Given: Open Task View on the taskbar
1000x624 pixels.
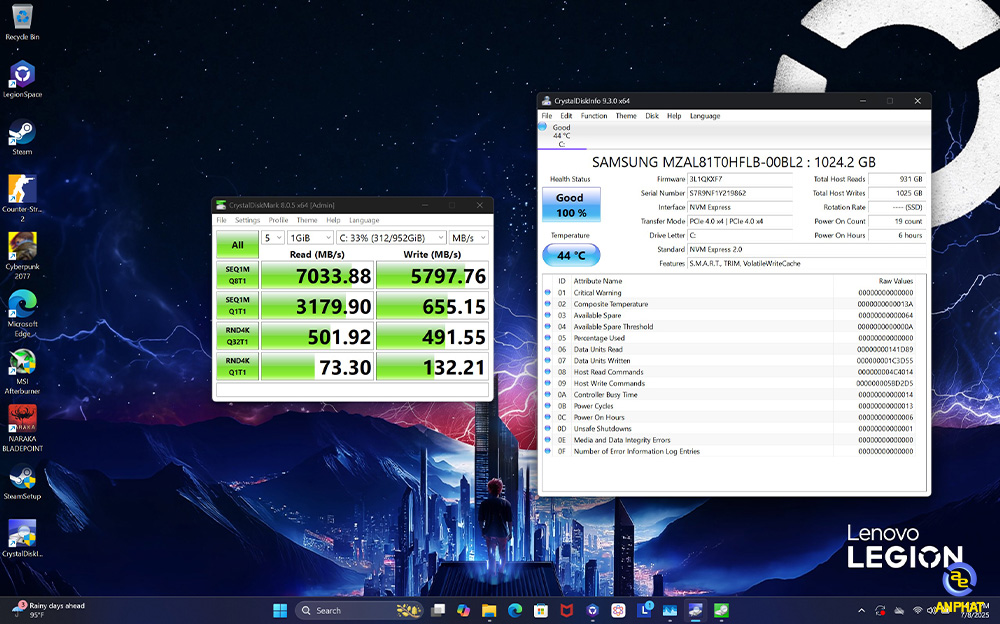Looking at the screenshot, I should 438,611.
